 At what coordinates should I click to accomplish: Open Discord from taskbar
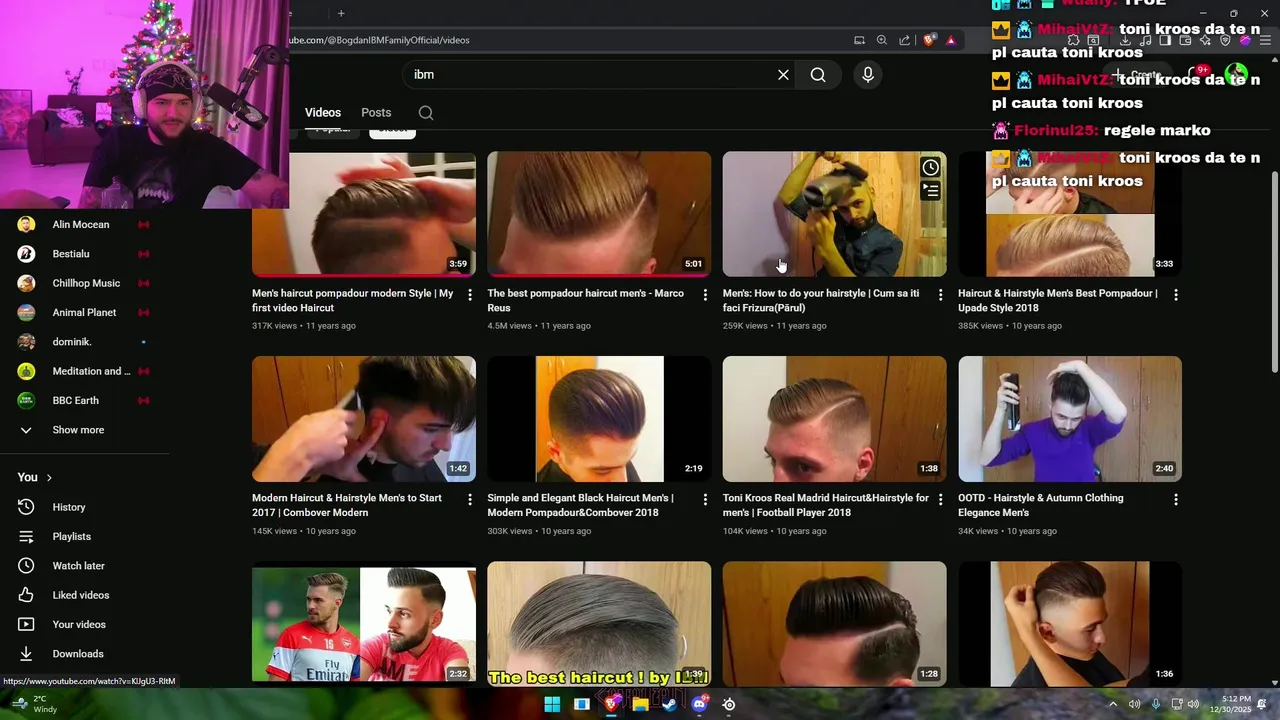pos(699,704)
